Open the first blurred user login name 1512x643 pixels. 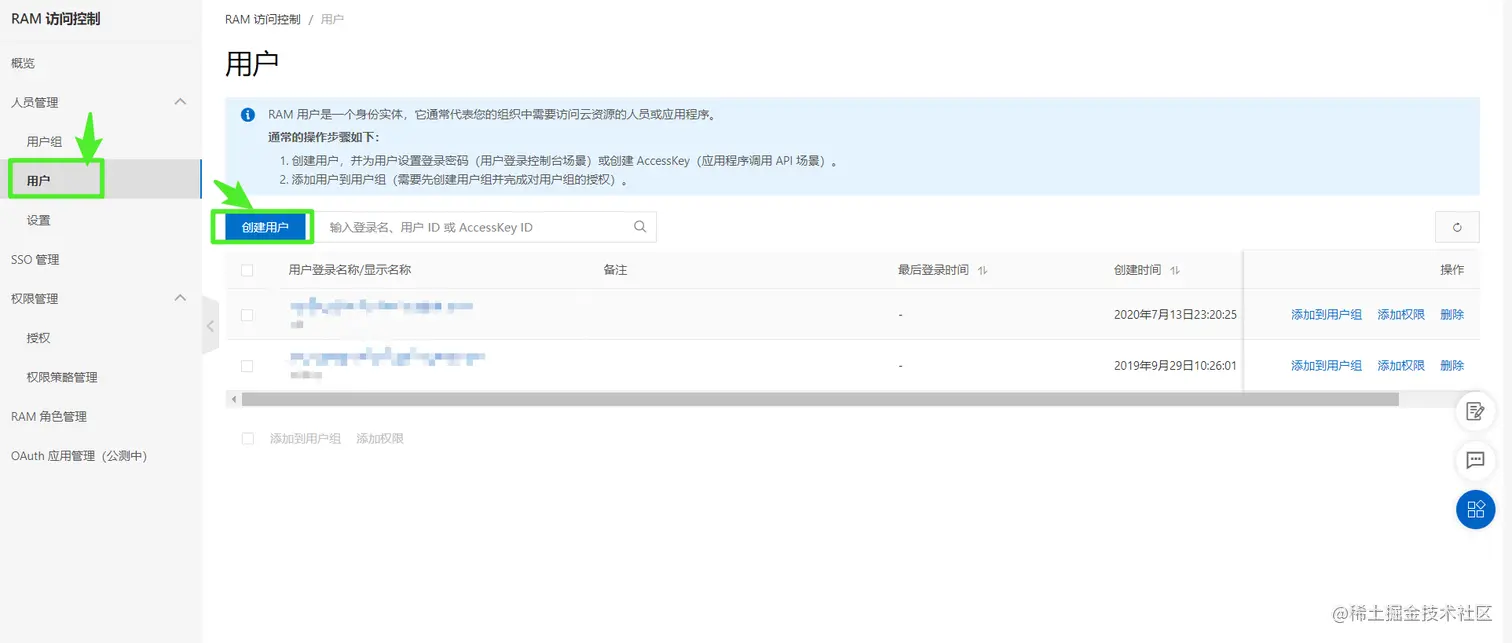coord(380,306)
